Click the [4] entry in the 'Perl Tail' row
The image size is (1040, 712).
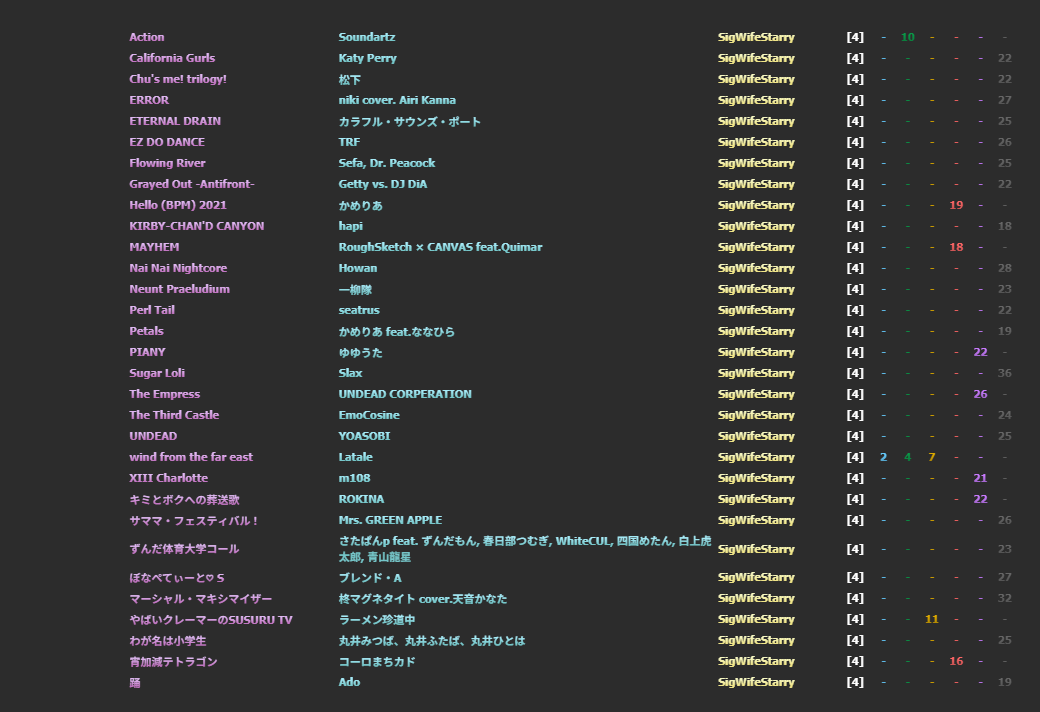(854, 310)
